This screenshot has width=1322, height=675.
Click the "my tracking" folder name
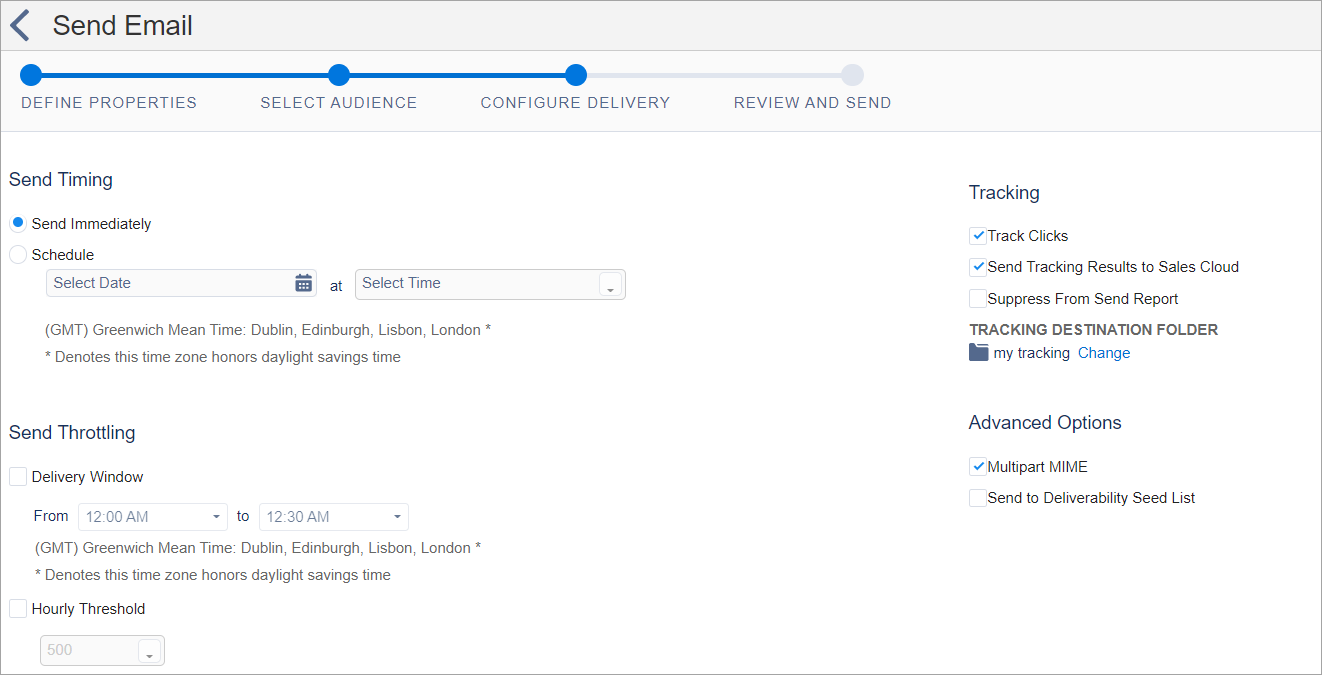(1032, 353)
